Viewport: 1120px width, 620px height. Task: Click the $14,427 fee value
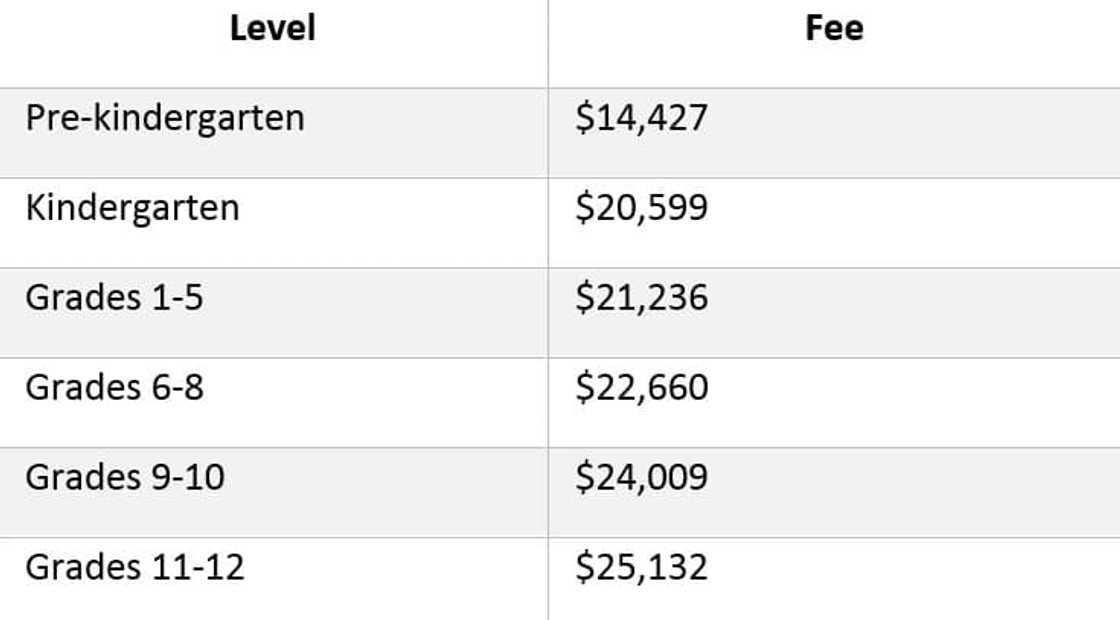click(x=641, y=118)
